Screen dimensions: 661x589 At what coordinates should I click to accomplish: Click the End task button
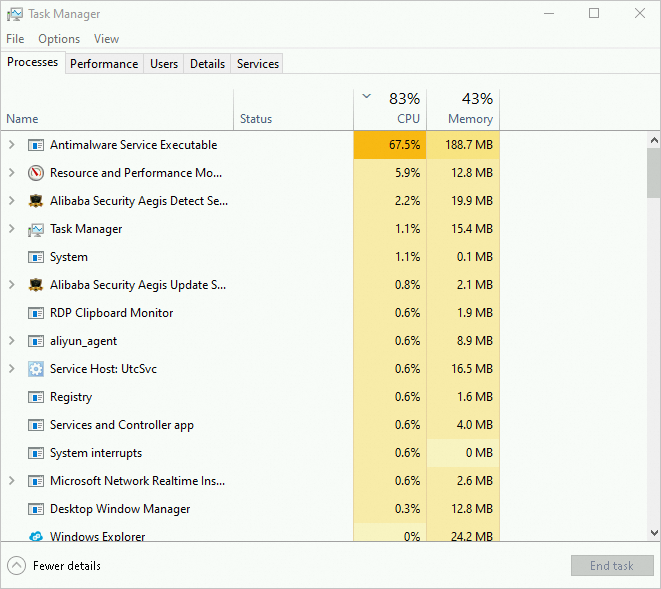click(612, 566)
